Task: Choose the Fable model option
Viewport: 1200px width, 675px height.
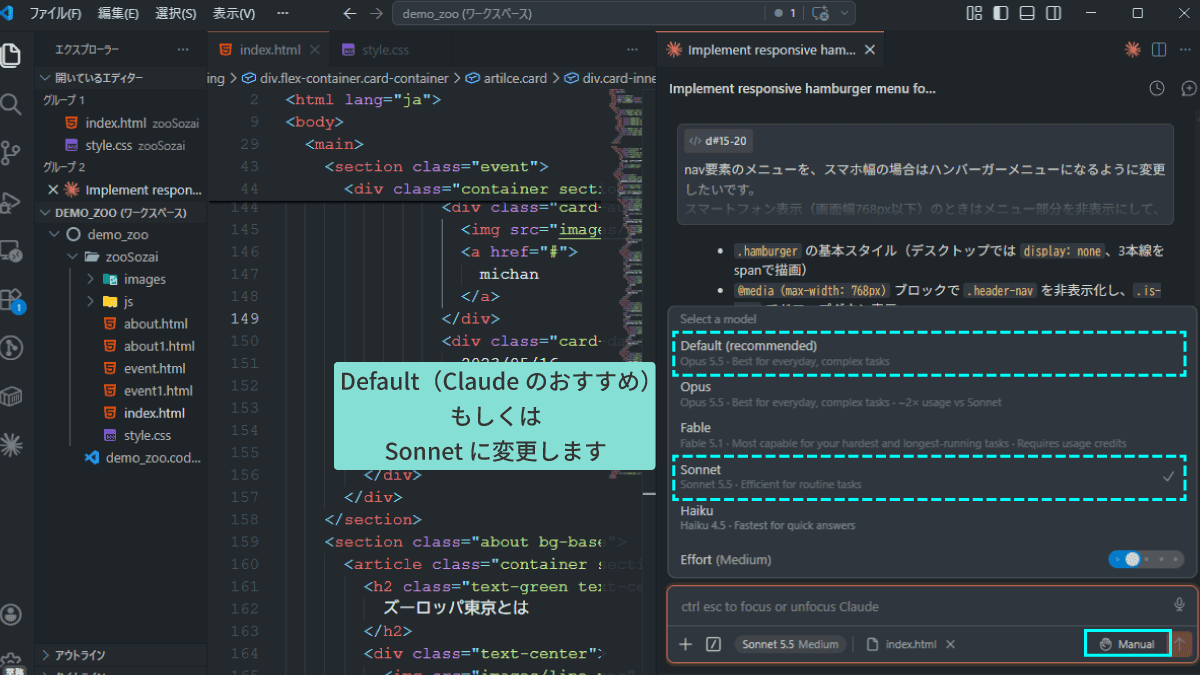Action: 931,435
